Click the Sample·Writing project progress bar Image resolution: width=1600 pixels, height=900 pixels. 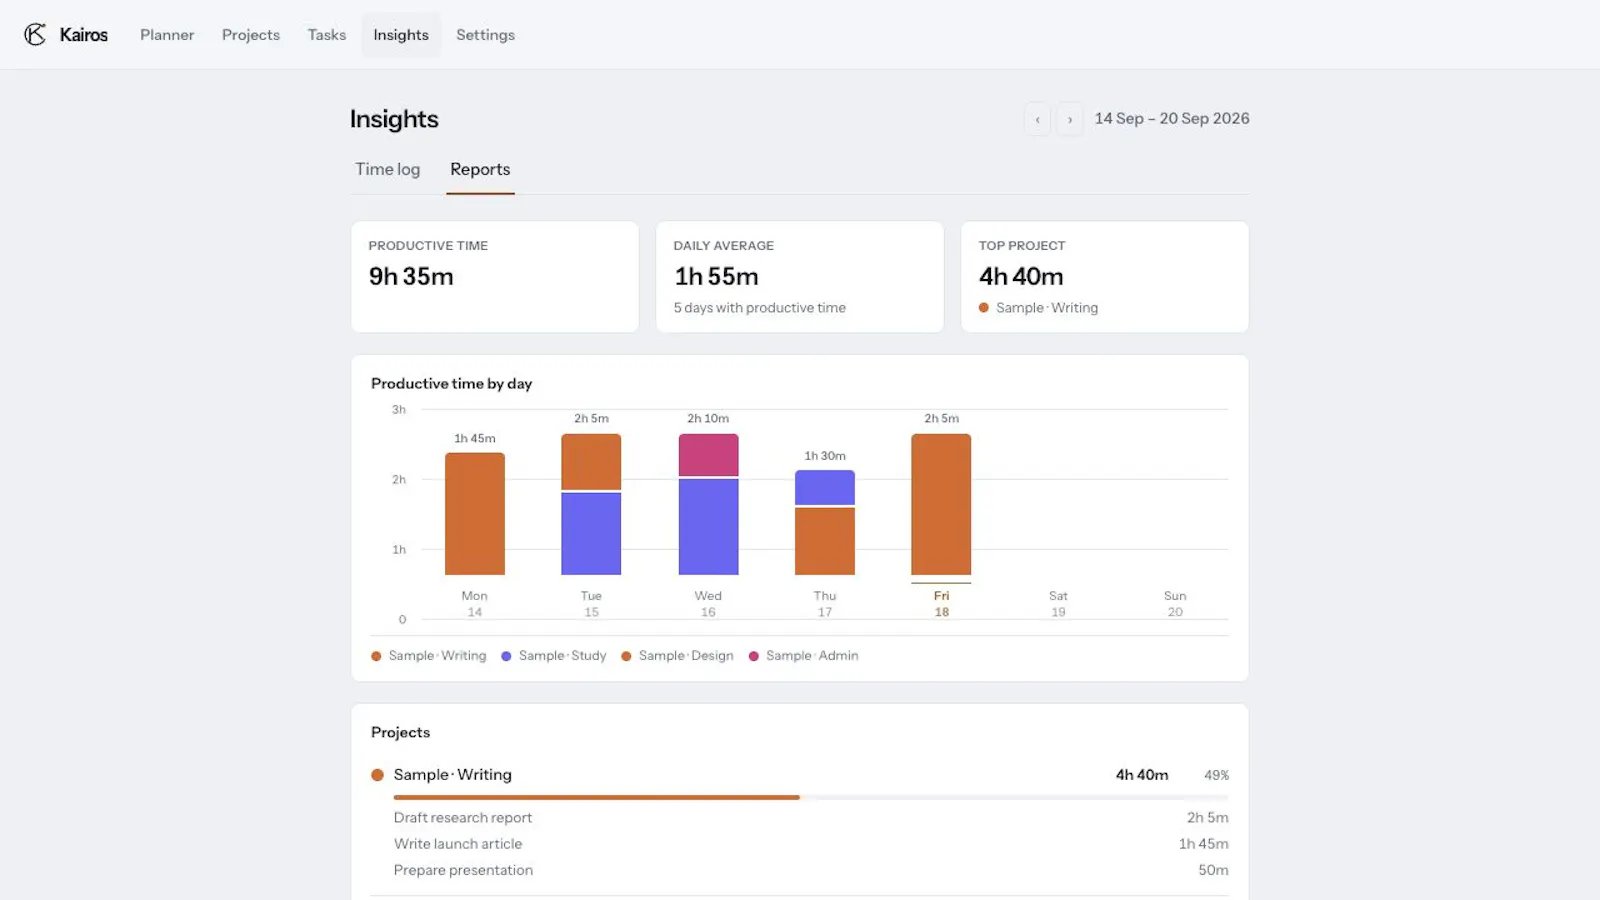811,797
